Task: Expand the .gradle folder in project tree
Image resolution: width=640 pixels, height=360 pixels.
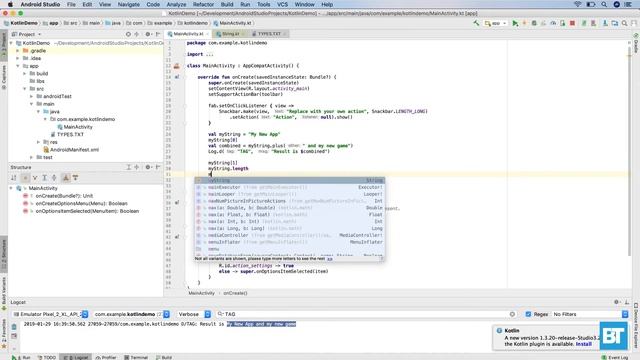Action: (x=18, y=51)
